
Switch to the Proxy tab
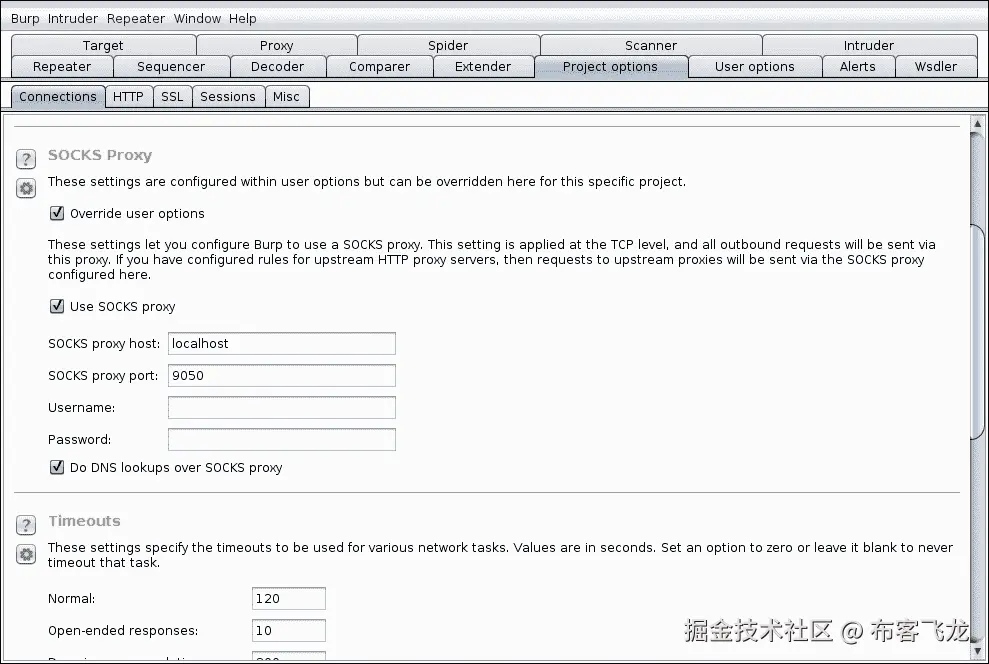[277, 45]
